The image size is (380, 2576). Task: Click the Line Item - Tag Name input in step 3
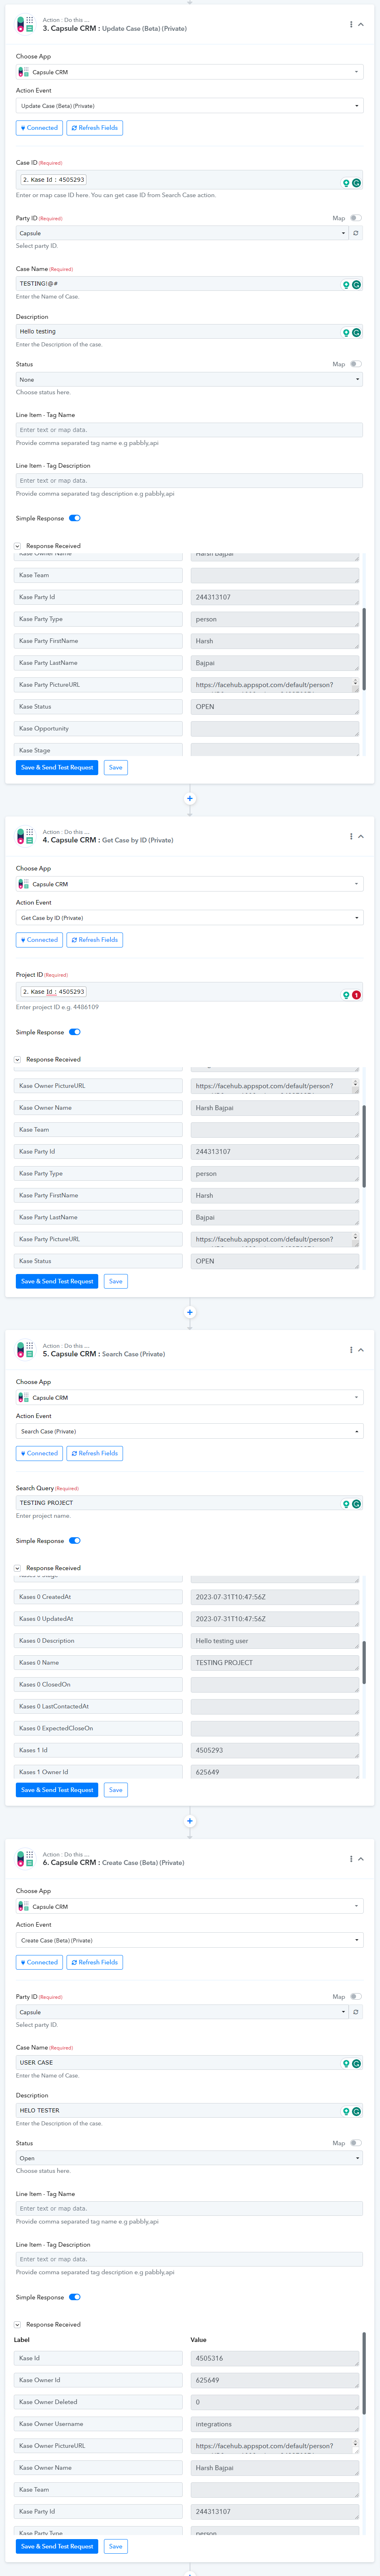(x=190, y=430)
